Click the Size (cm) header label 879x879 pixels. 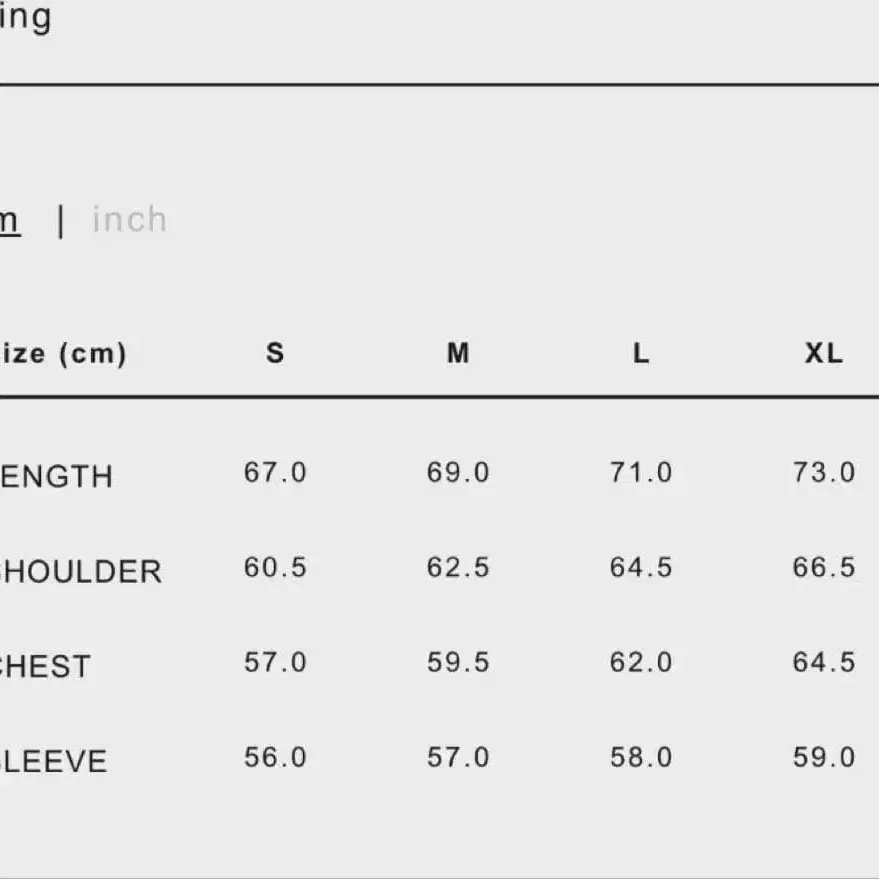pos(62,354)
